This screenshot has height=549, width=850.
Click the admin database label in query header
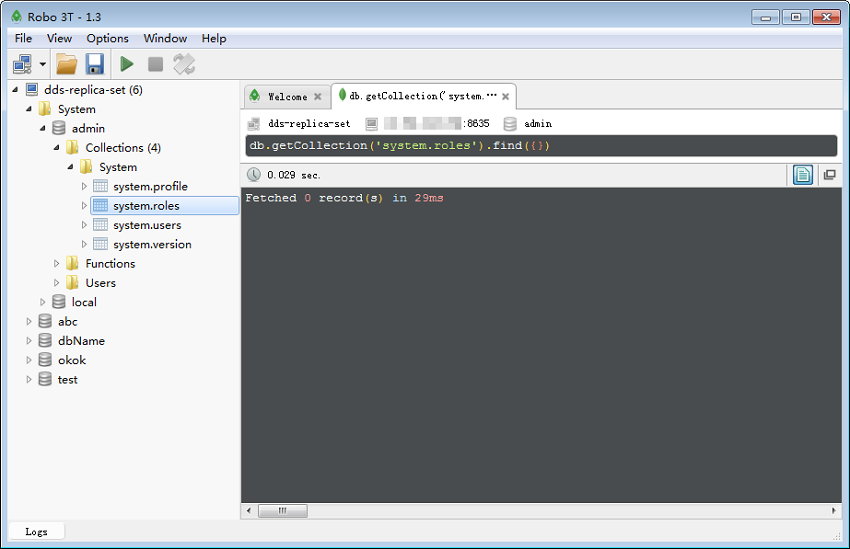click(x=538, y=124)
